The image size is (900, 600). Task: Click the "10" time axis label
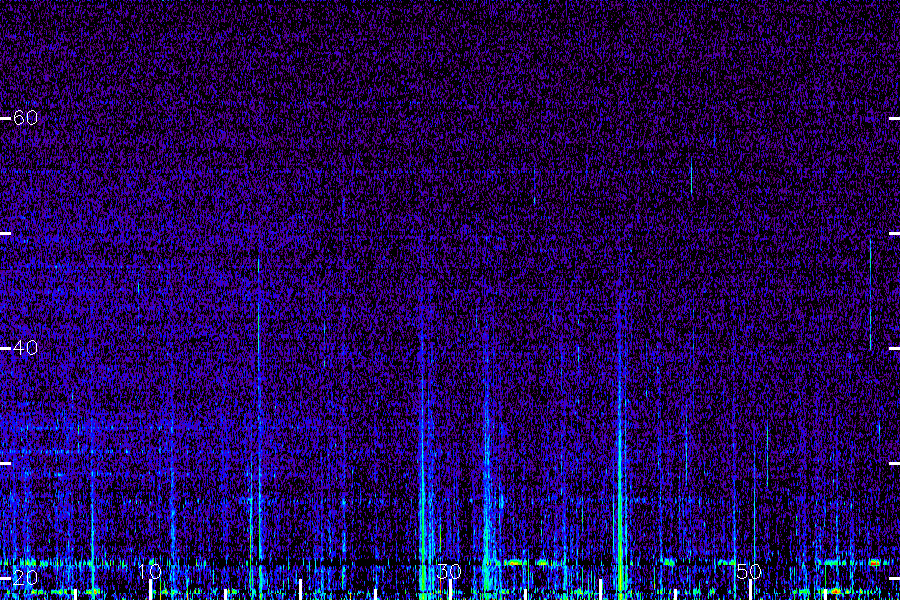pos(150,571)
